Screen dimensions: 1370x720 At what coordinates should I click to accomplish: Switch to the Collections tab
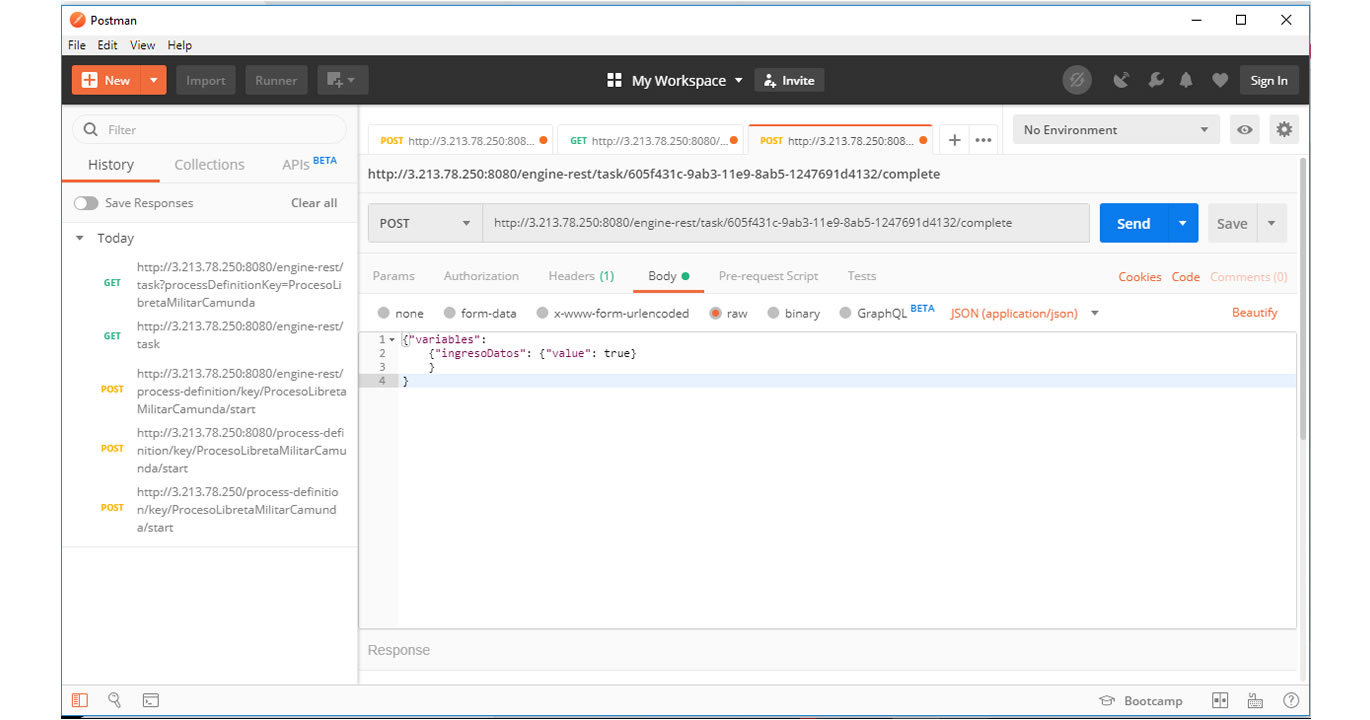coord(209,165)
